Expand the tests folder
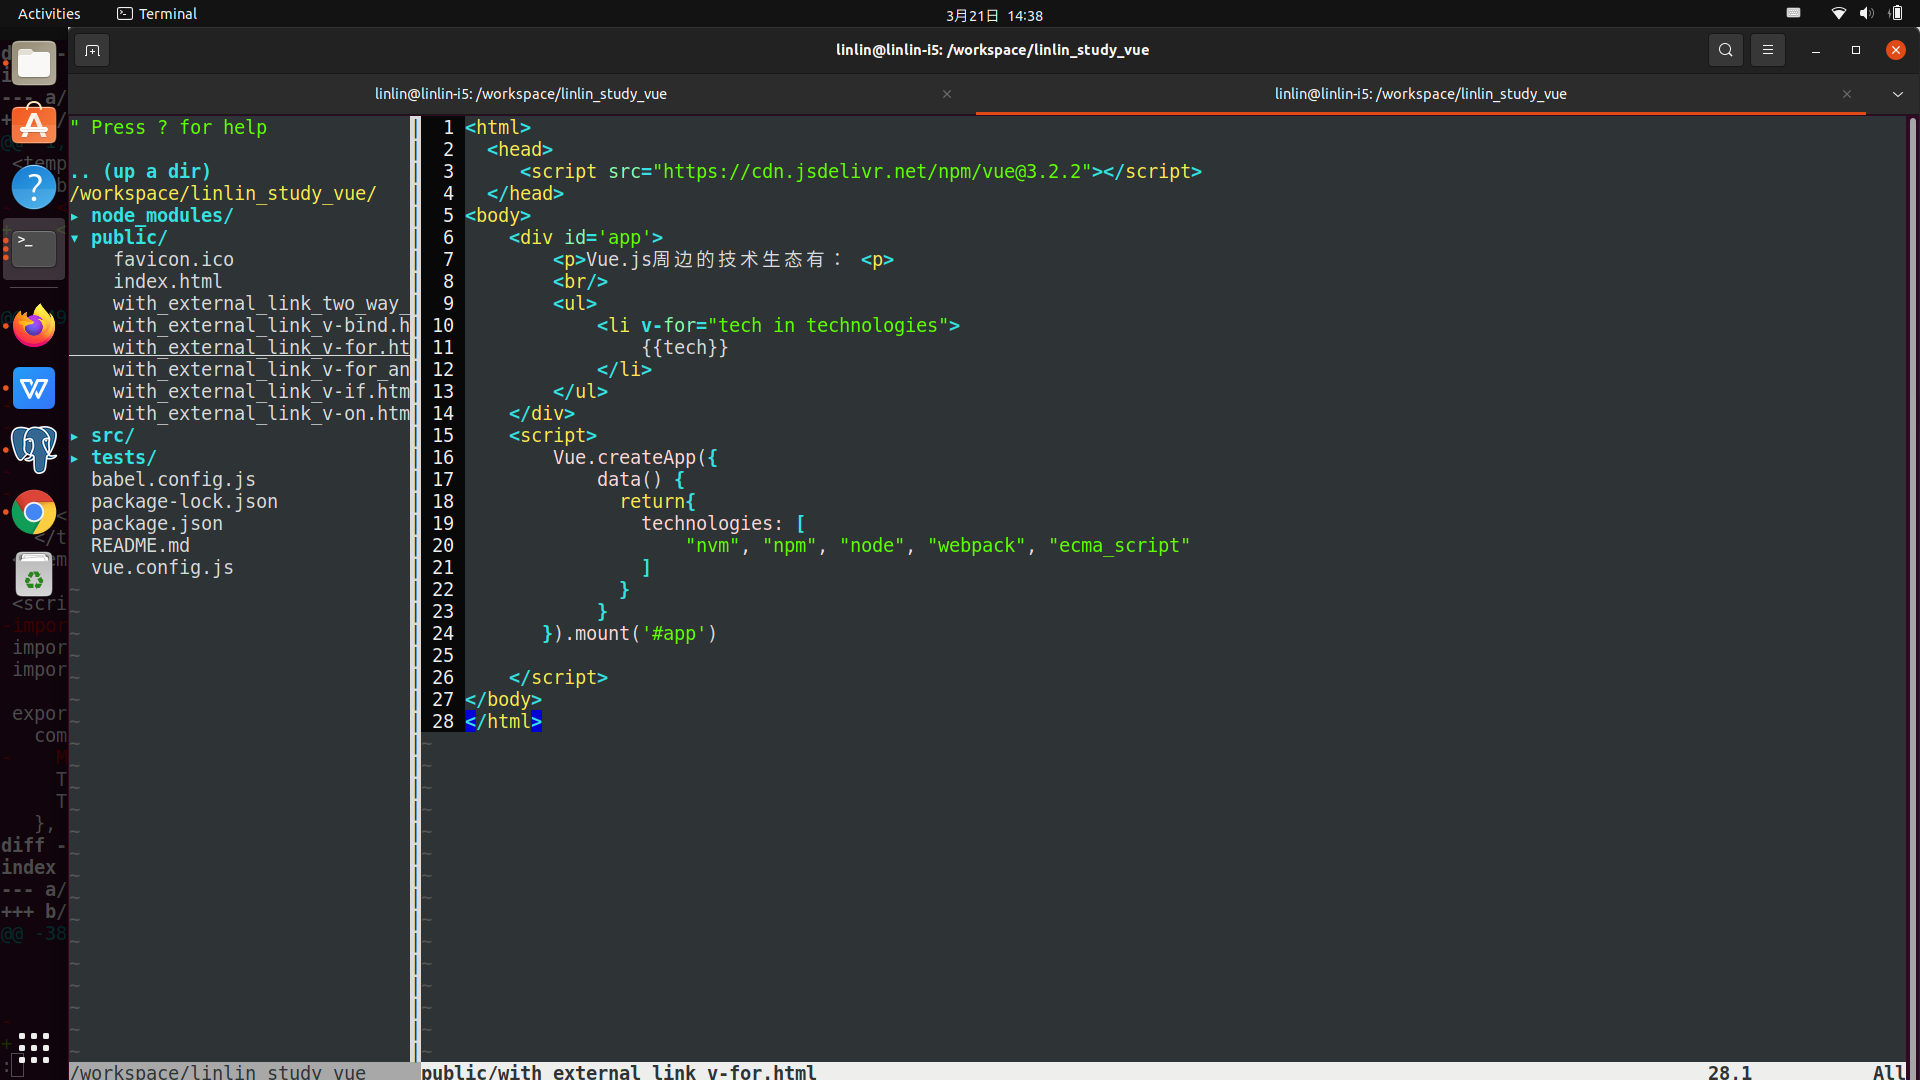The image size is (1920, 1080). 122,457
